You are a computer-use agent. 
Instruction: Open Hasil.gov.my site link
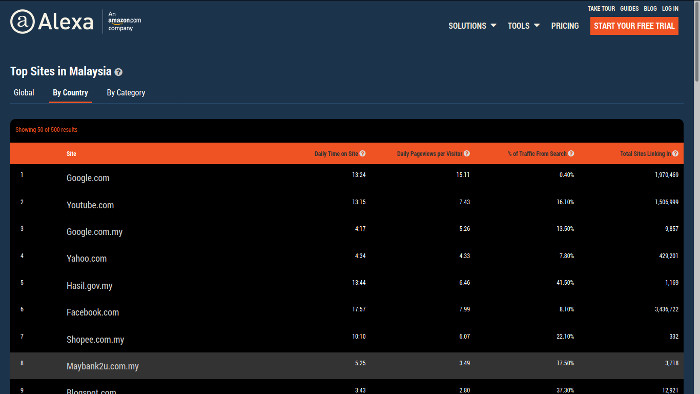89,286
